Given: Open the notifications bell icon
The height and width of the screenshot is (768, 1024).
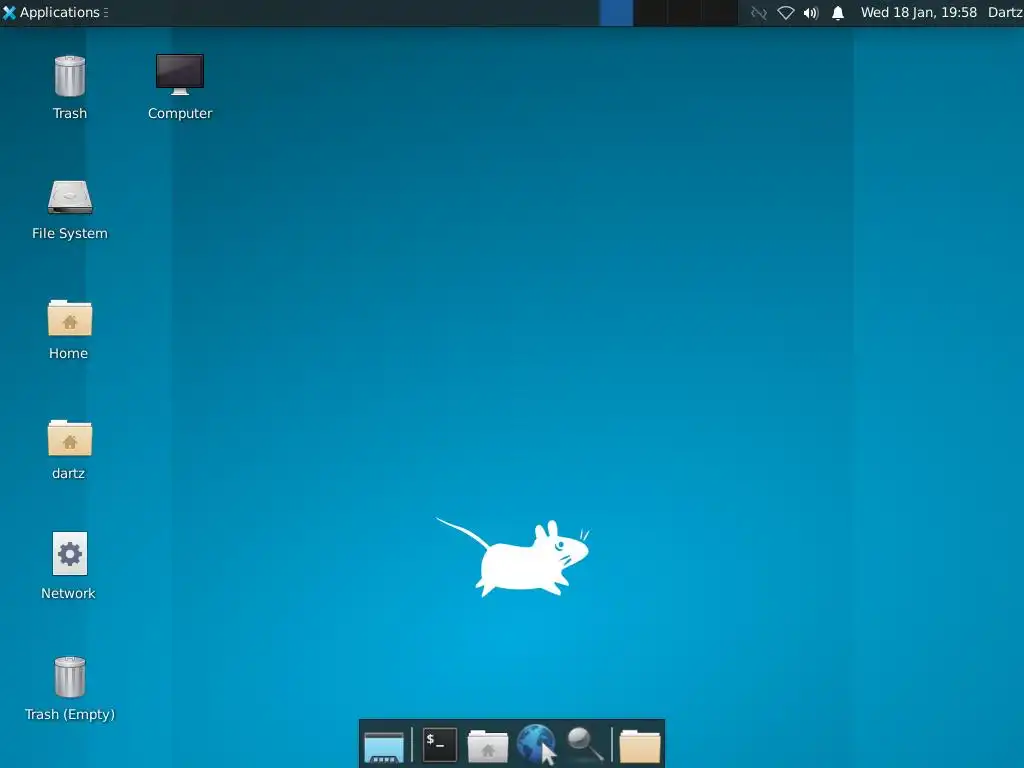Looking at the screenshot, I should tap(838, 13).
